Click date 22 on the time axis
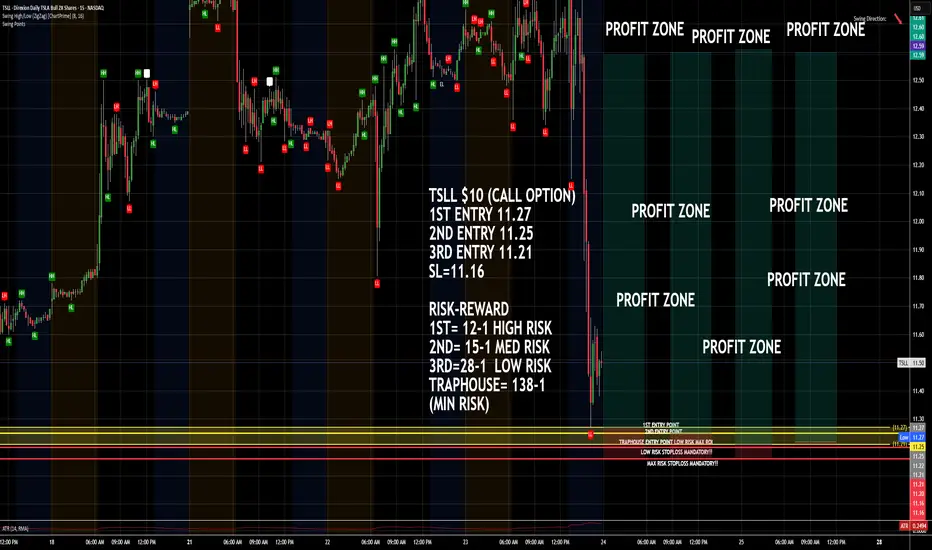 pyautogui.click(x=328, y=542)
